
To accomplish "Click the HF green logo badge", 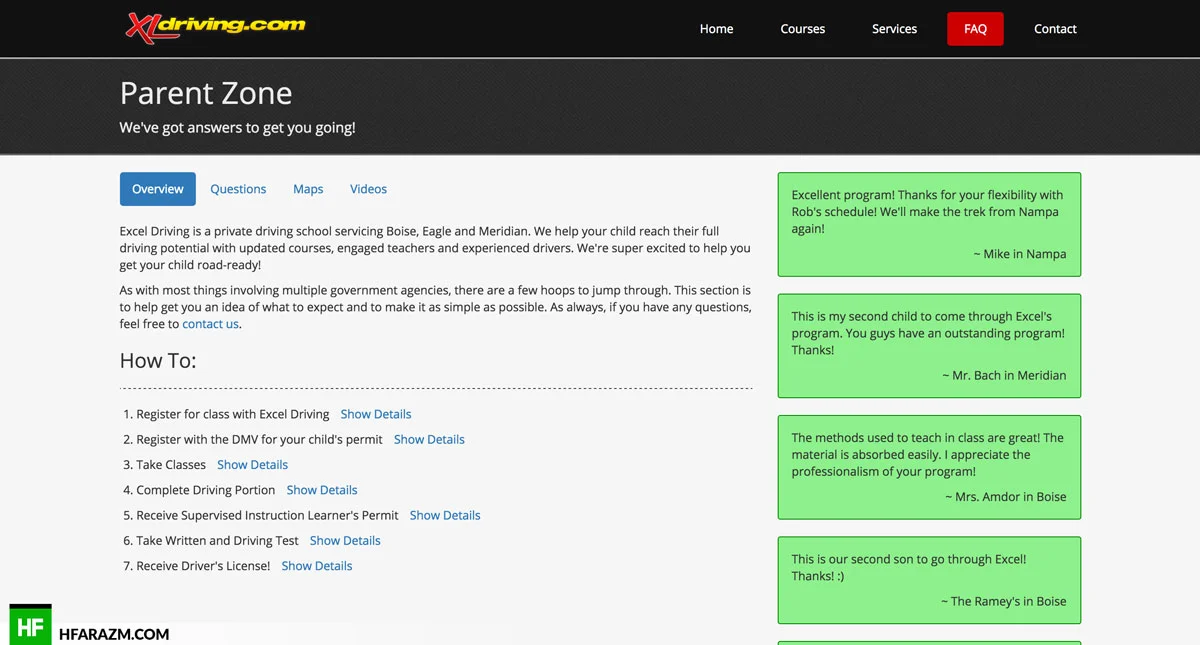I will pyautogui.click(x=30, y=625).
